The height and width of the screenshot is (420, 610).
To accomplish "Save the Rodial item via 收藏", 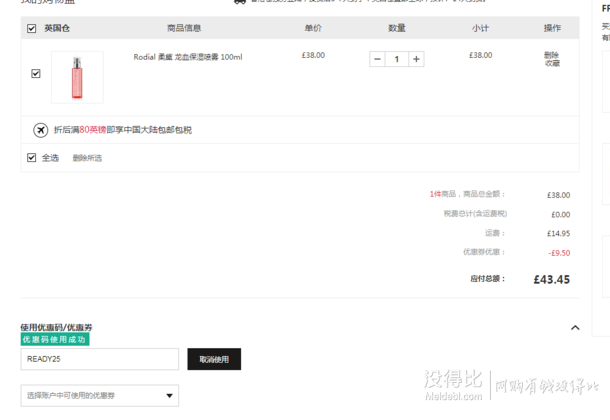I will [x=552, y=63].
